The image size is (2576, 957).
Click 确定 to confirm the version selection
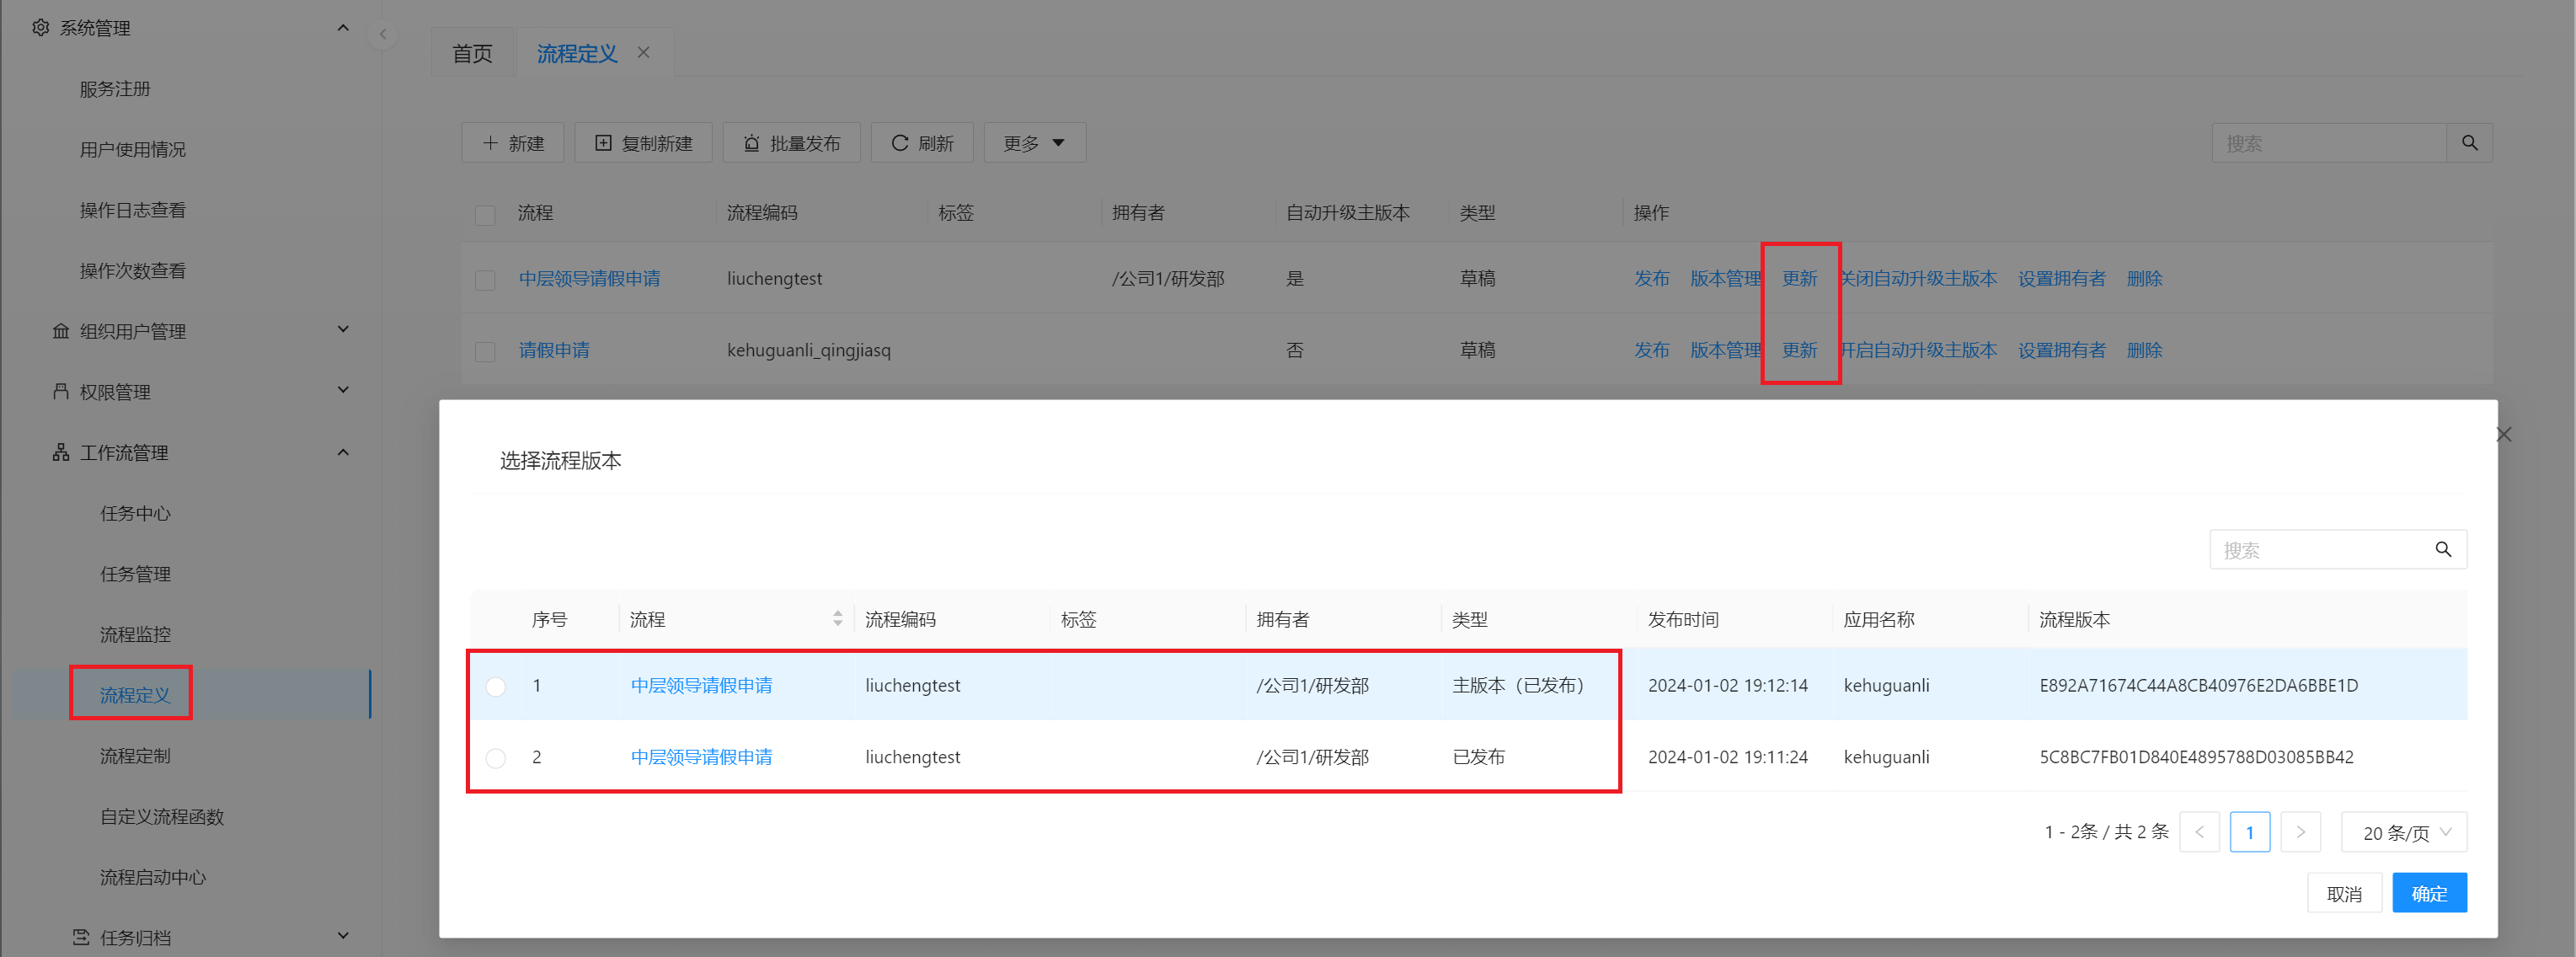click(x=2429, y=893)
